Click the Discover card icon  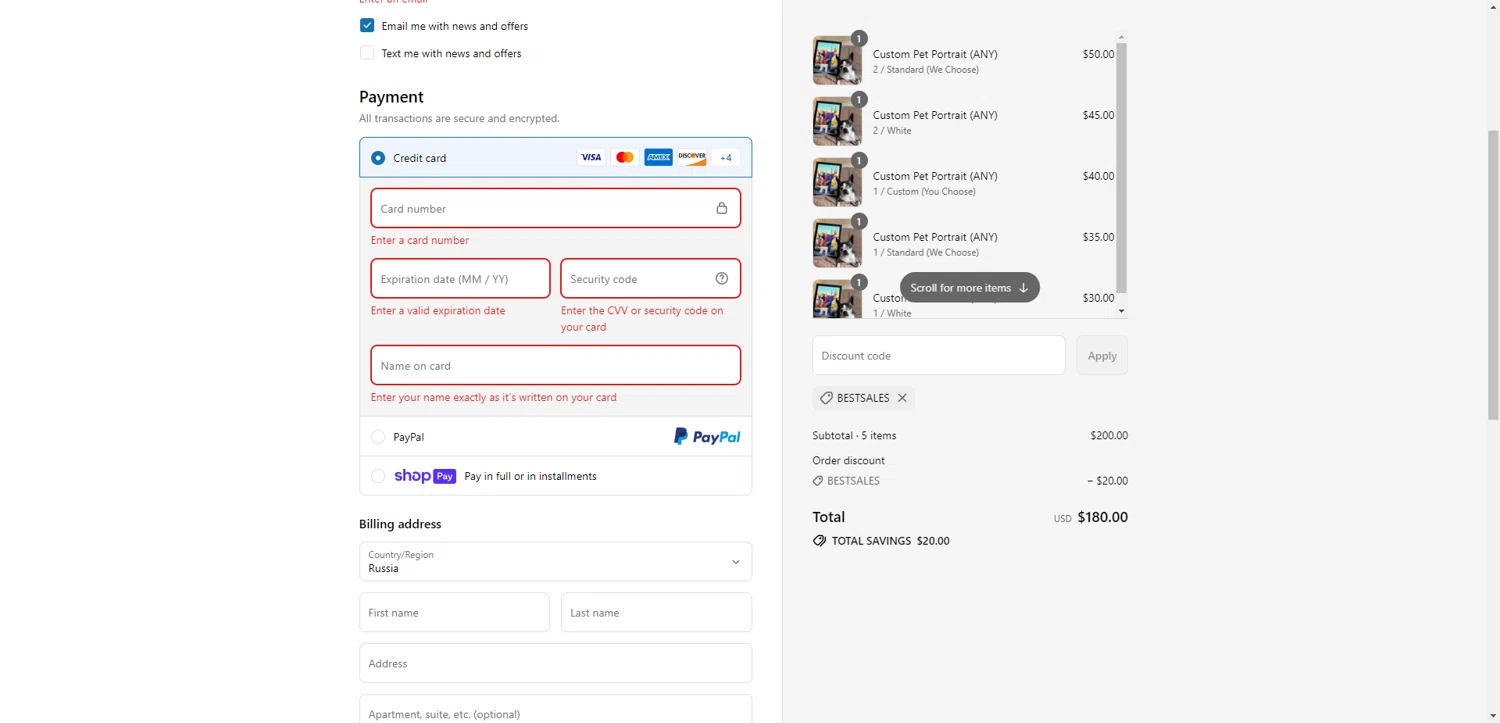692,157
